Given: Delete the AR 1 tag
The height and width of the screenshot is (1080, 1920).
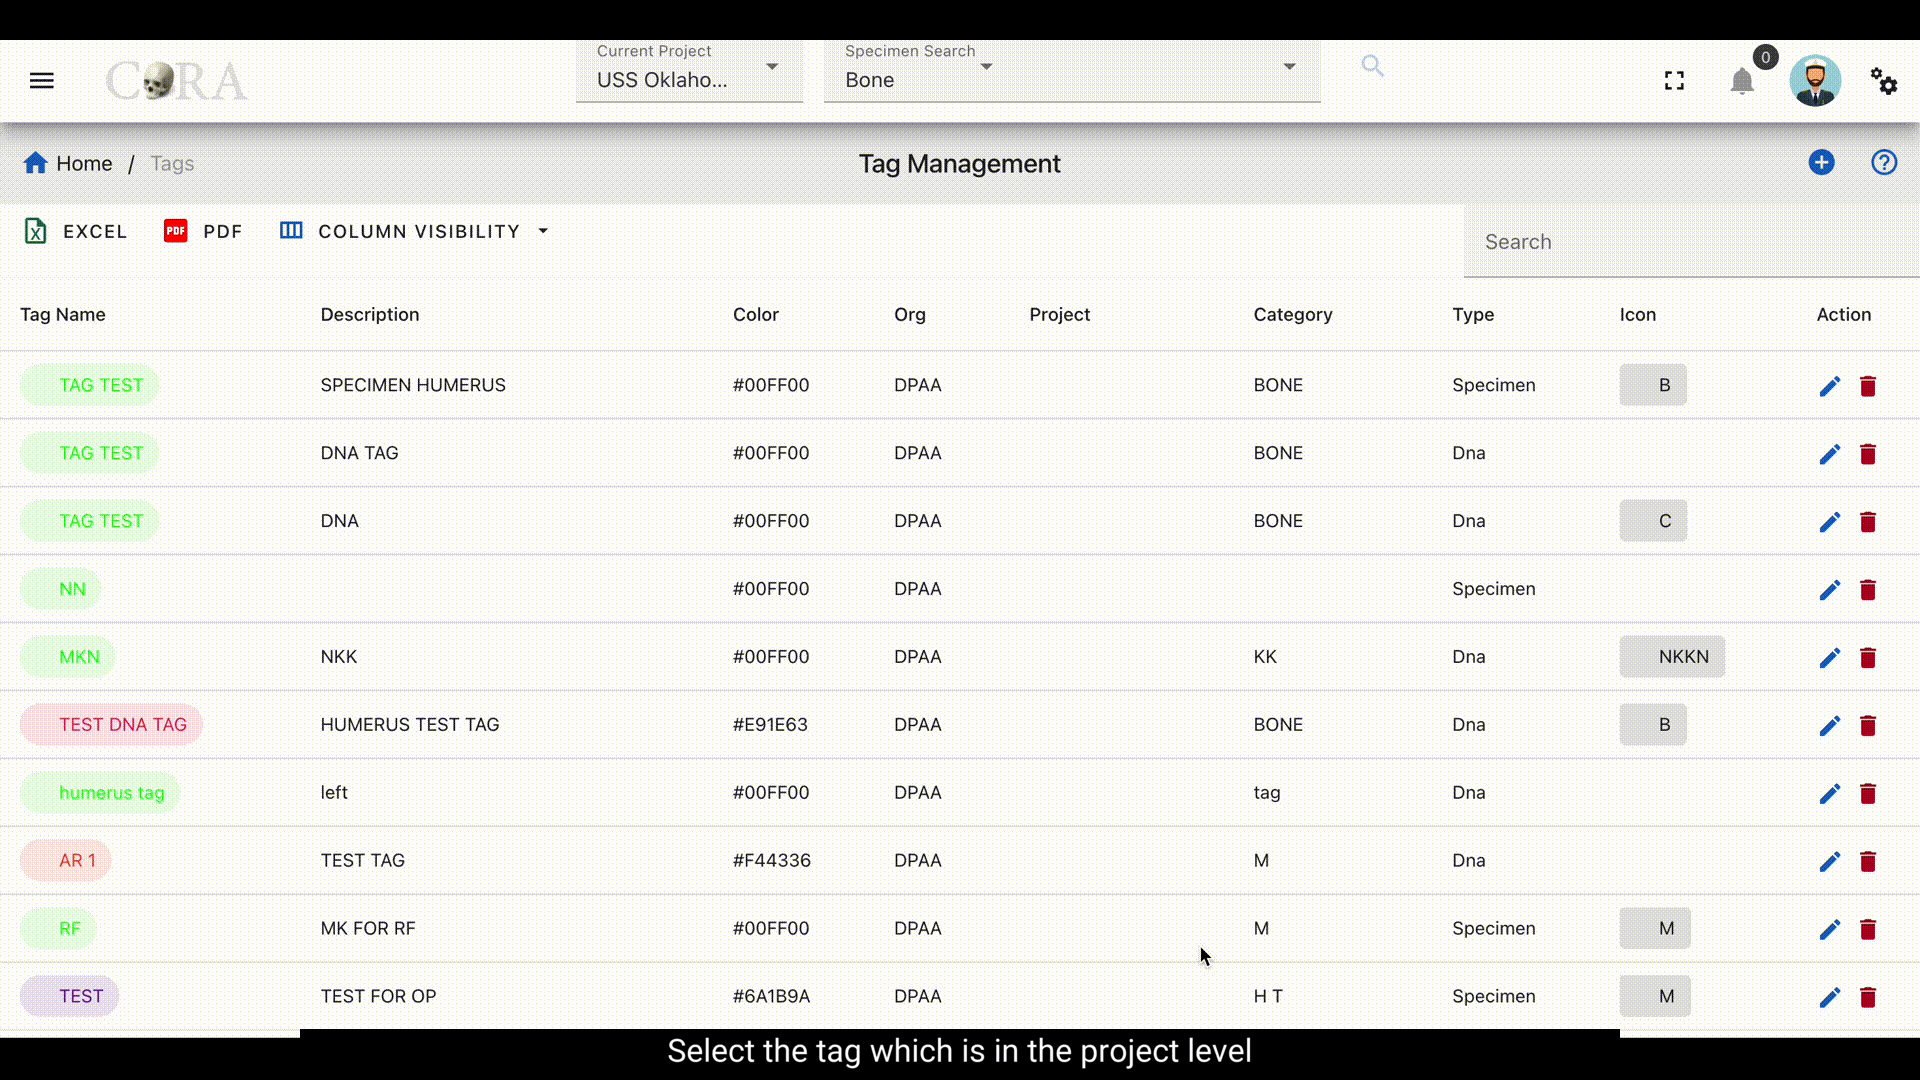Looking at the screenshot, I should [x=1867, y=862].
